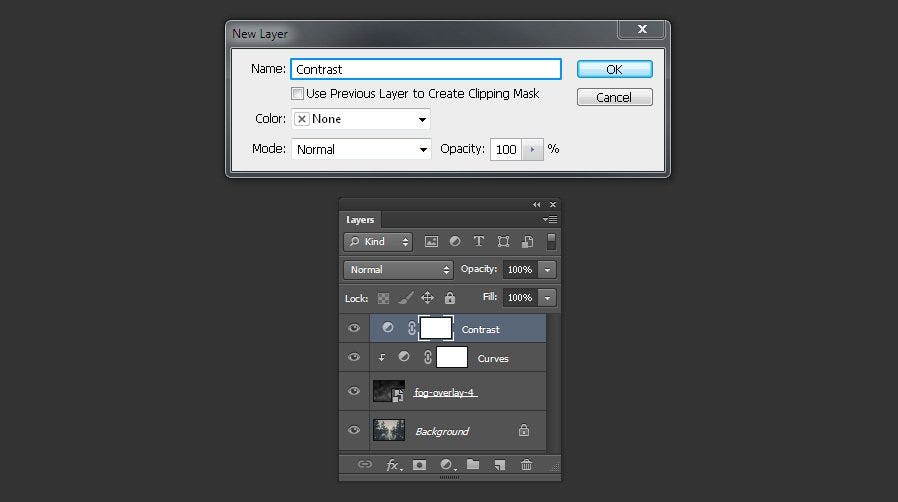Enable Use Previous Layer clipping mask checkbox
This screenshot has height=502, width=898.
[297, 93]
